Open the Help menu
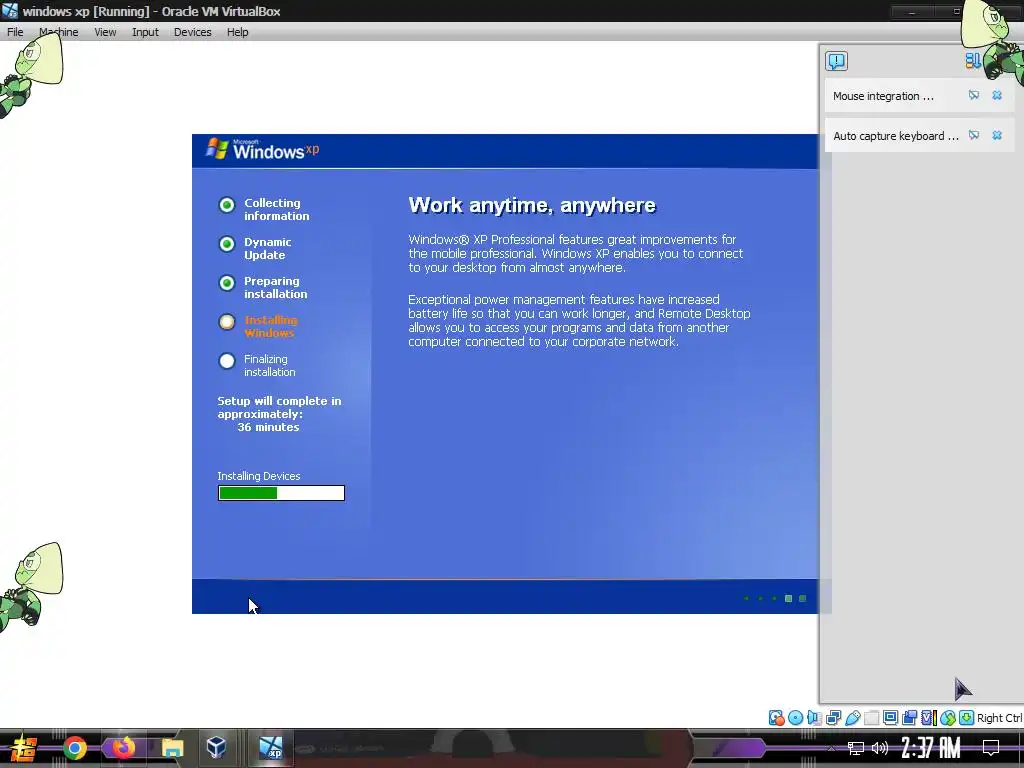 click(x=237, y=32)
